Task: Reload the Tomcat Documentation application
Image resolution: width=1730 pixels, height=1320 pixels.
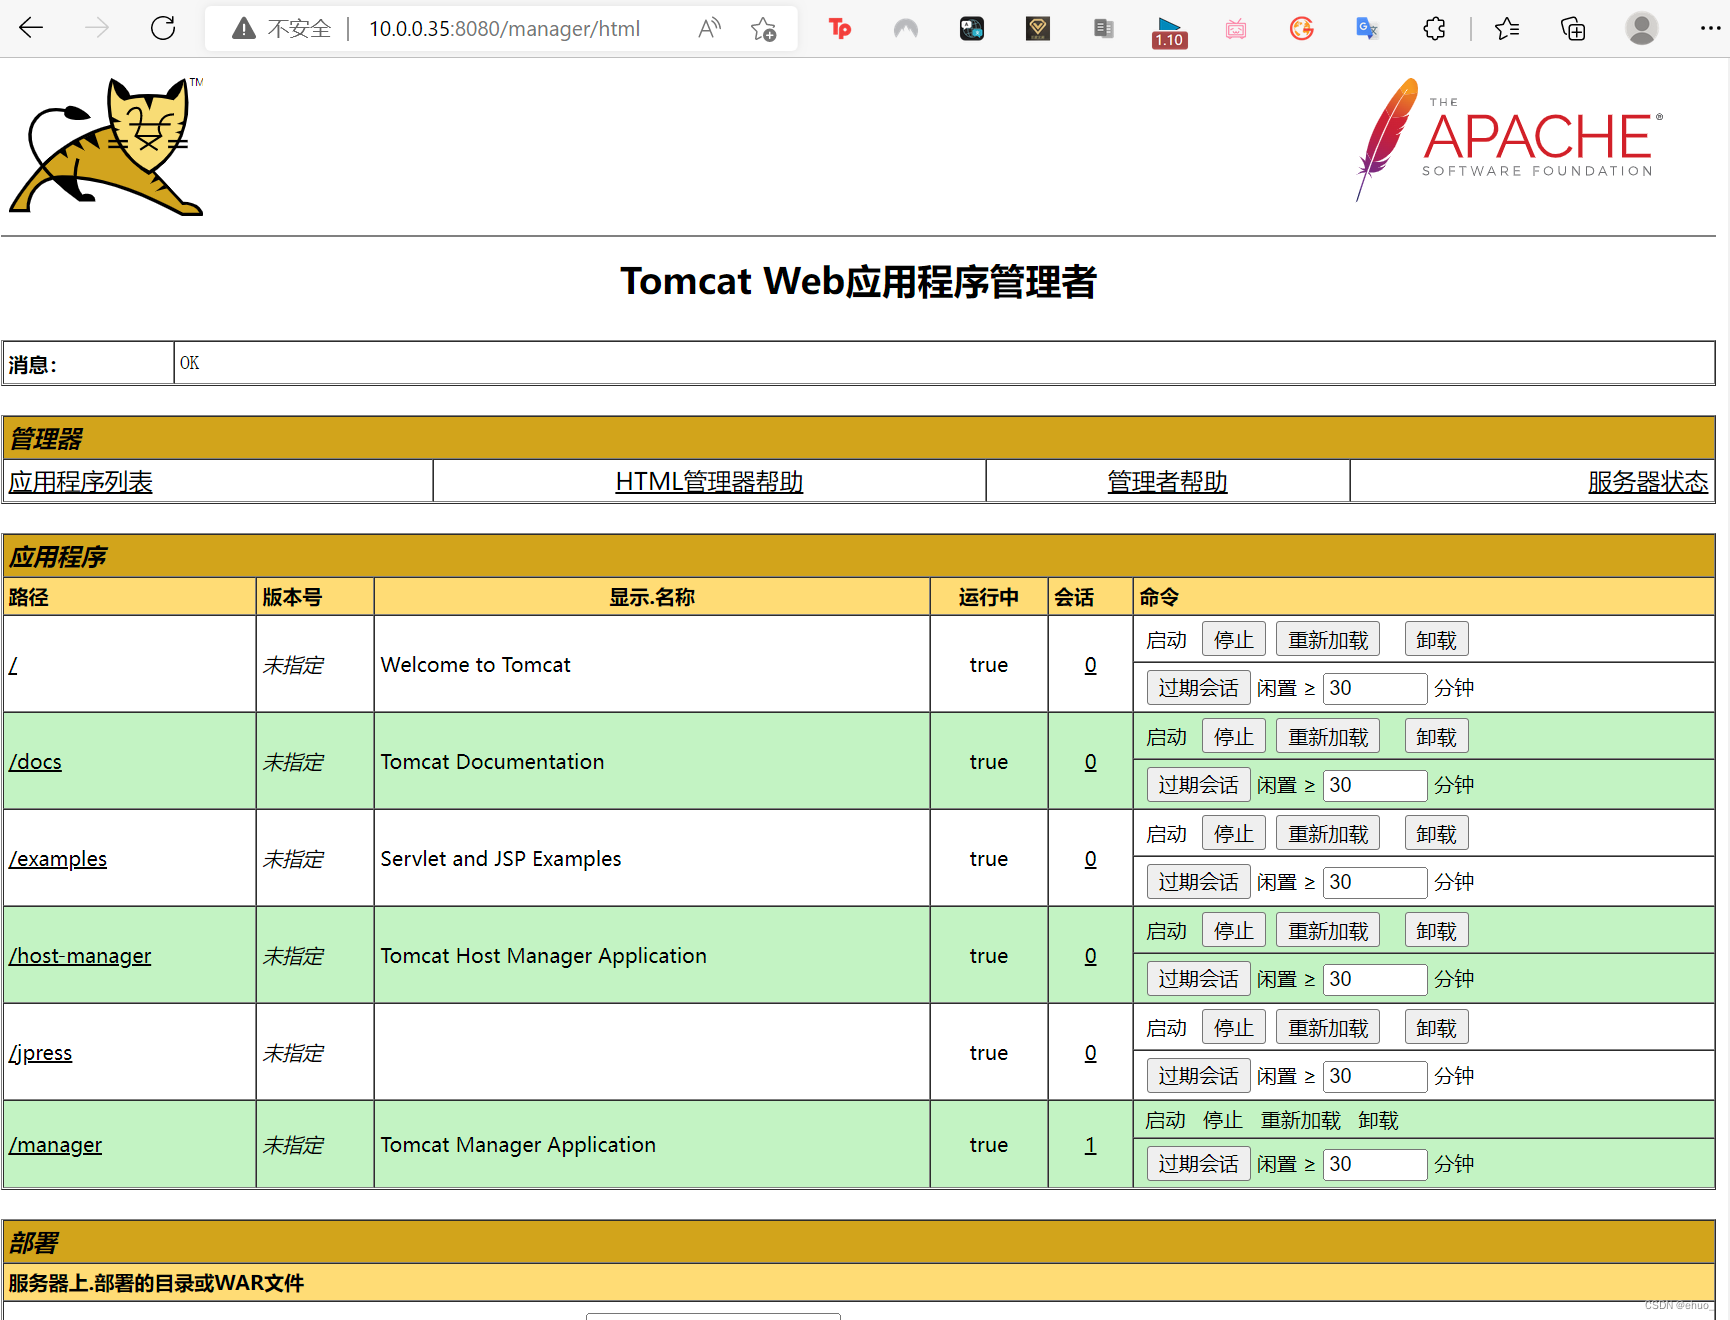Action: coord(1327,737)
